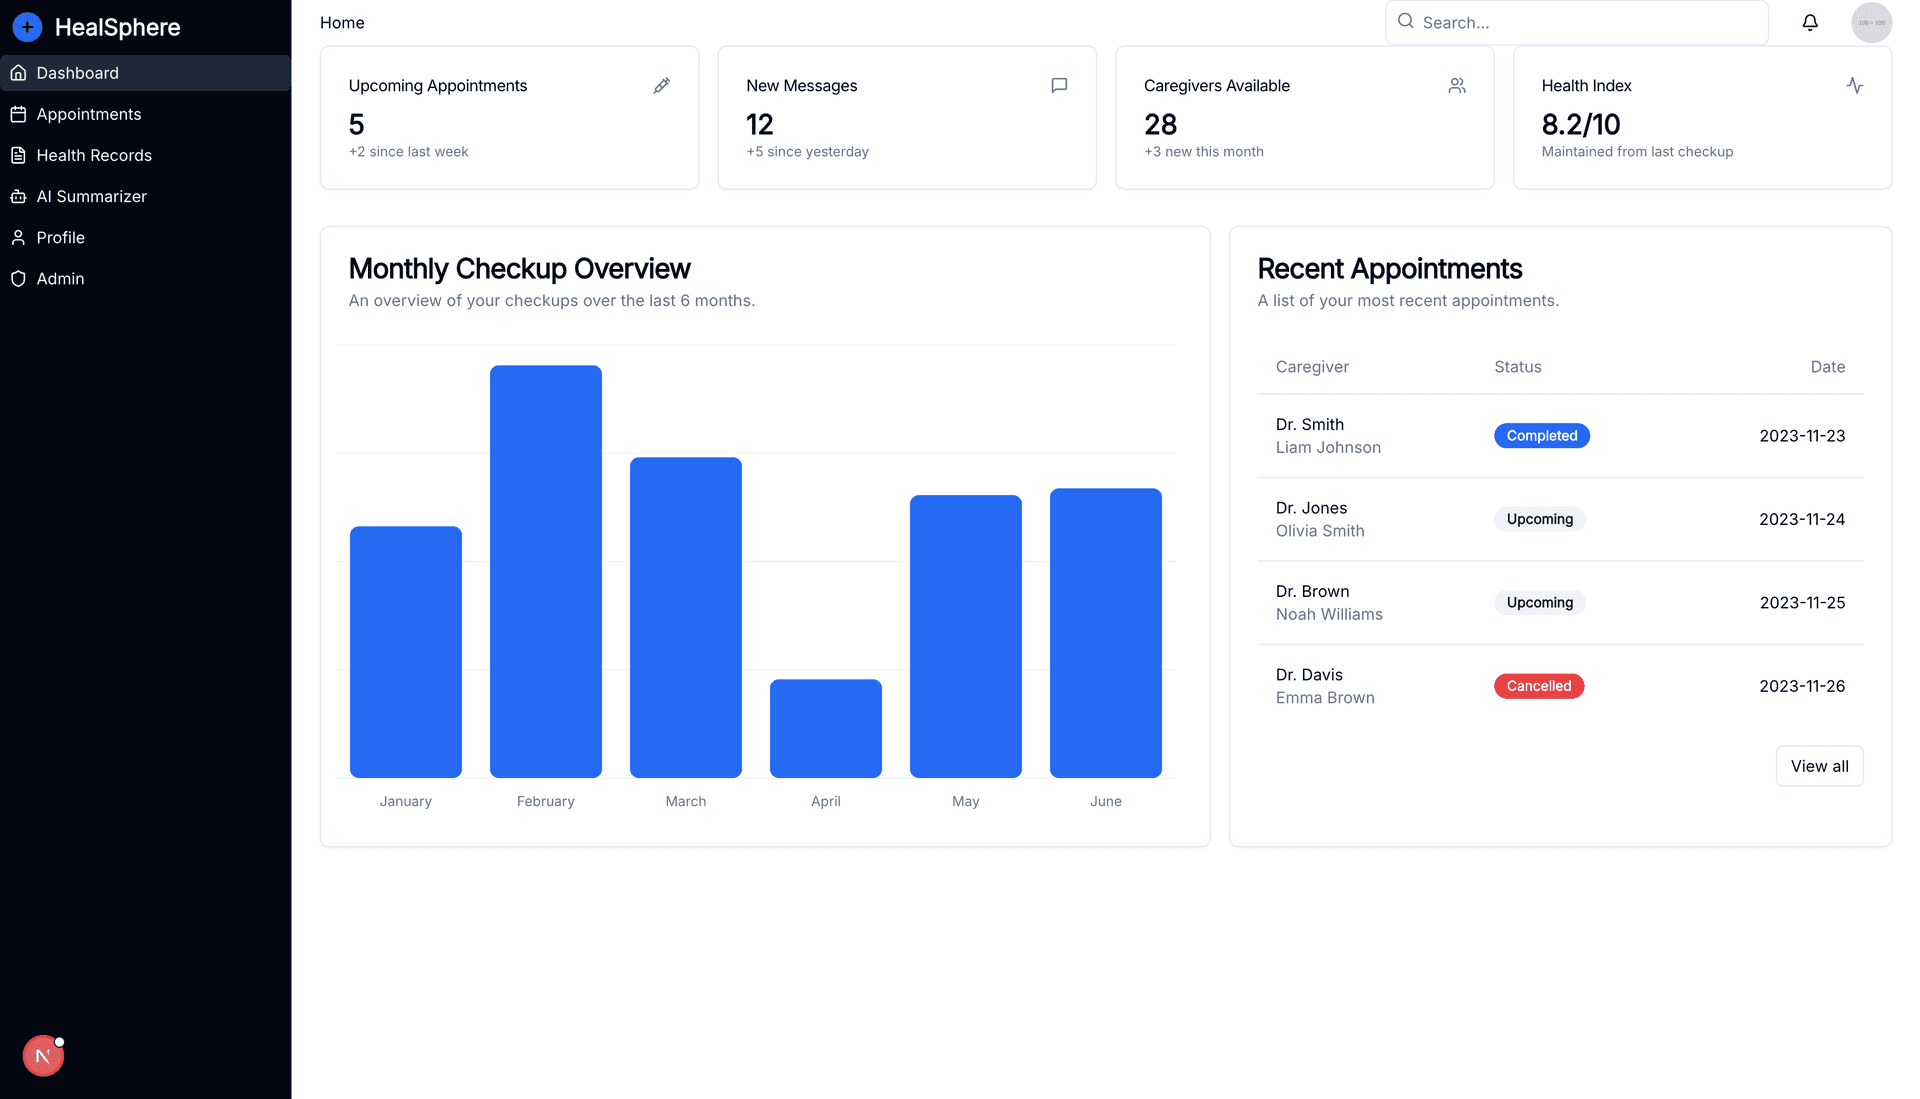Click the activity pulse icon on Health Index card
This screenshot has width=1920, height=1099.
(x=1854, y=86)
